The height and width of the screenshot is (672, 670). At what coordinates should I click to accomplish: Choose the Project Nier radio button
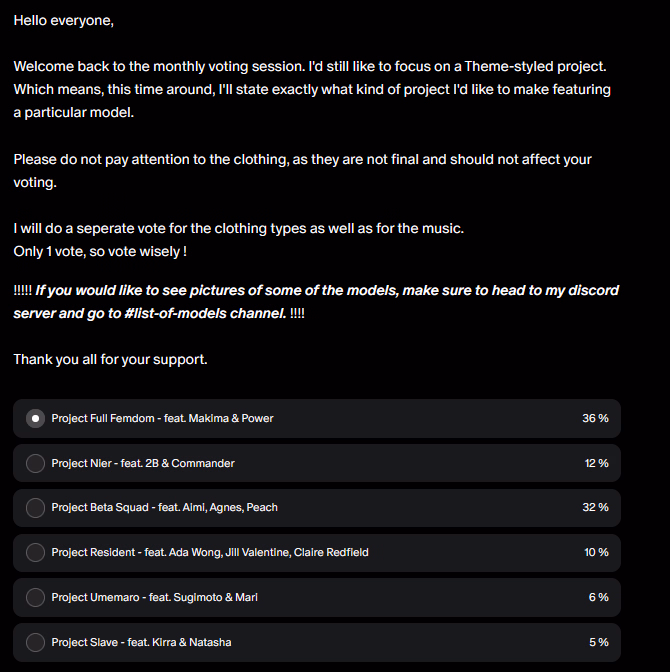coord(36,463)
